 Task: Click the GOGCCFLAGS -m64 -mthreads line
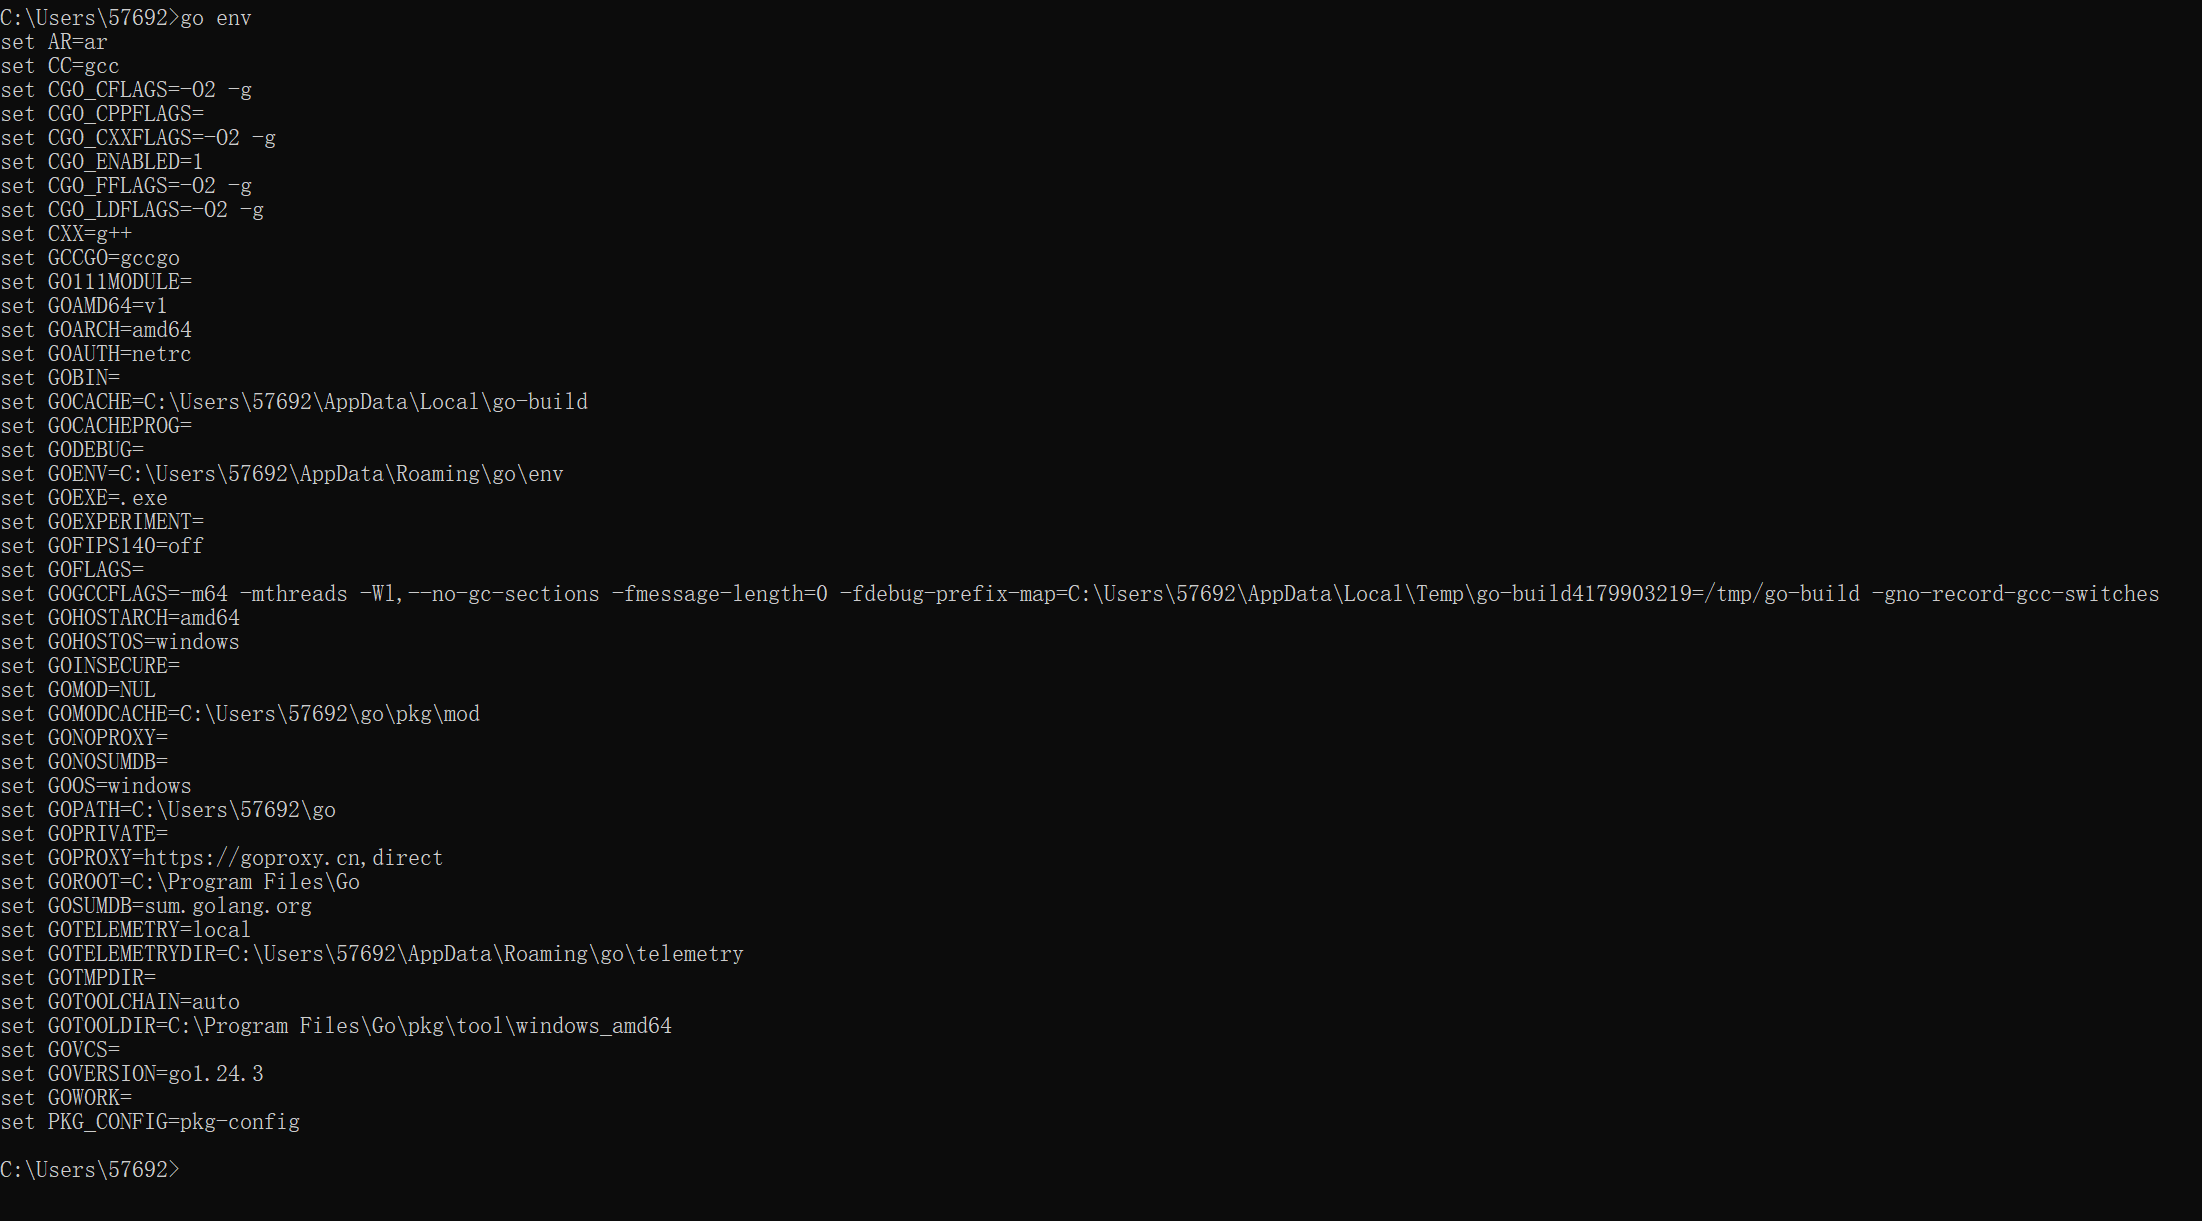point(1080,594)
